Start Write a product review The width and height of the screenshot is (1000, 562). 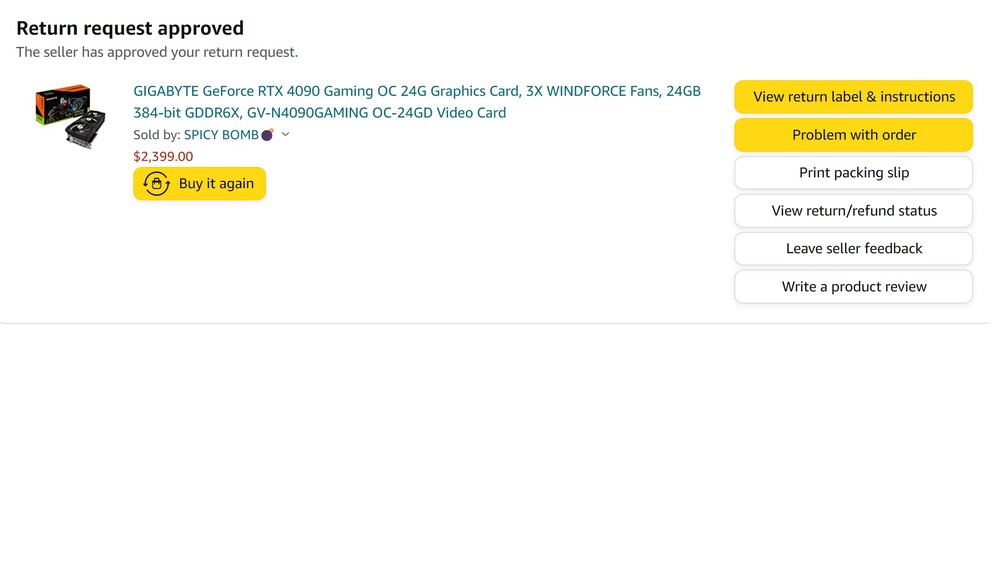[x=853, y=287]
